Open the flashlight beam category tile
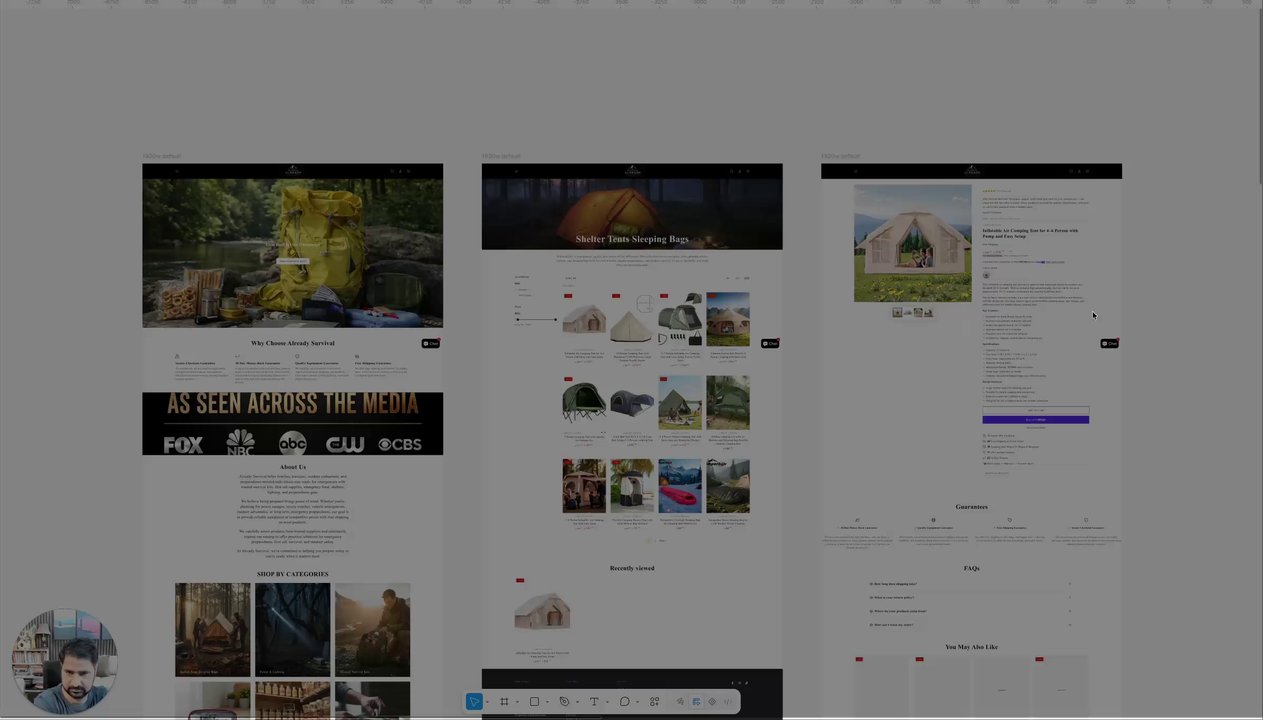The height and width of the screenshot is (720, 1263). pyautogui.click(x=292, y=630)
